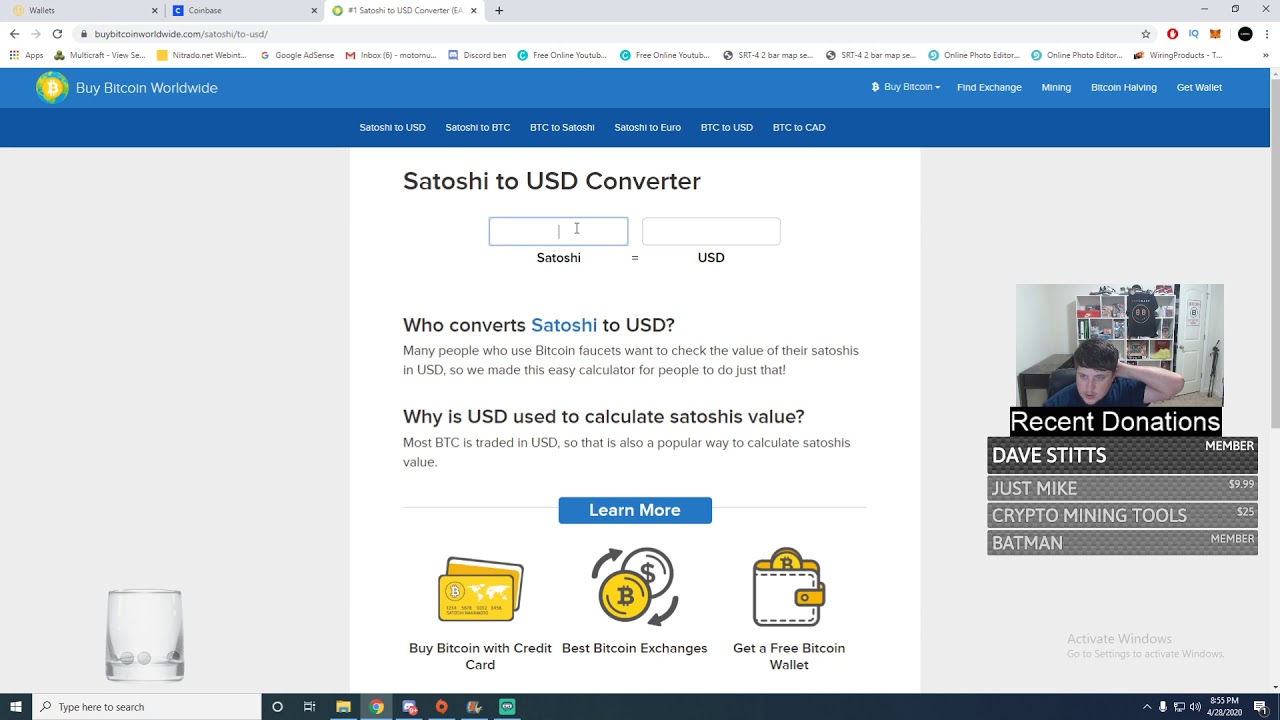
Task: Open volume control in system tray
Action: 1195,707
